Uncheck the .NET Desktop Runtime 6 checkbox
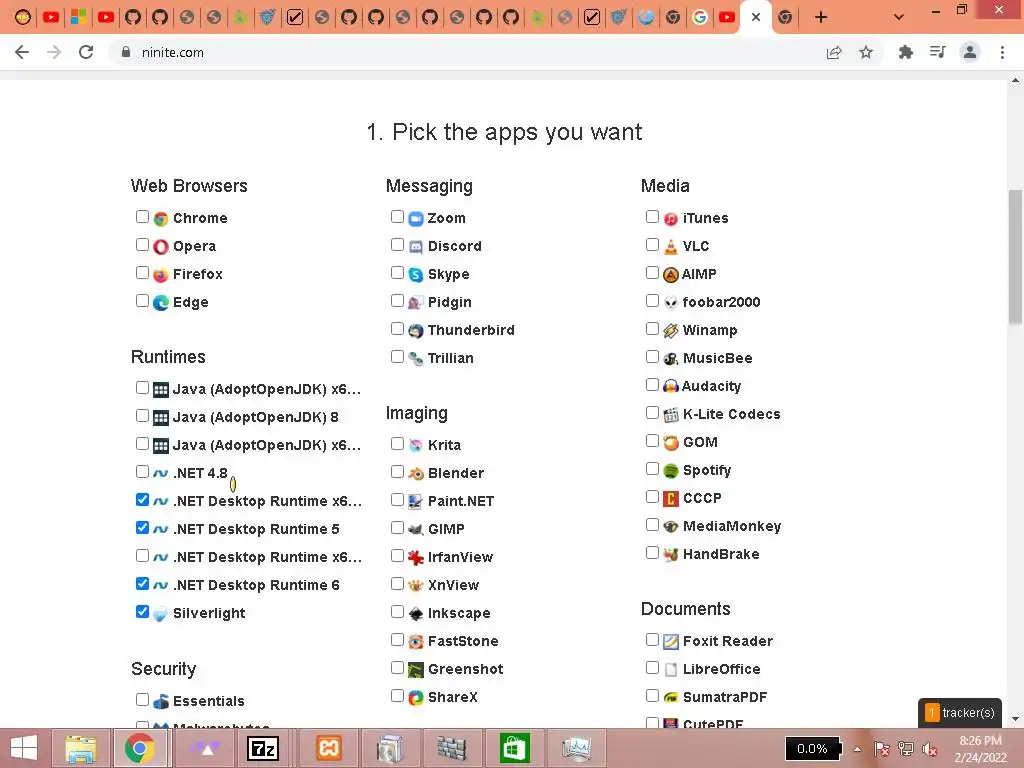 pos(142,584)
